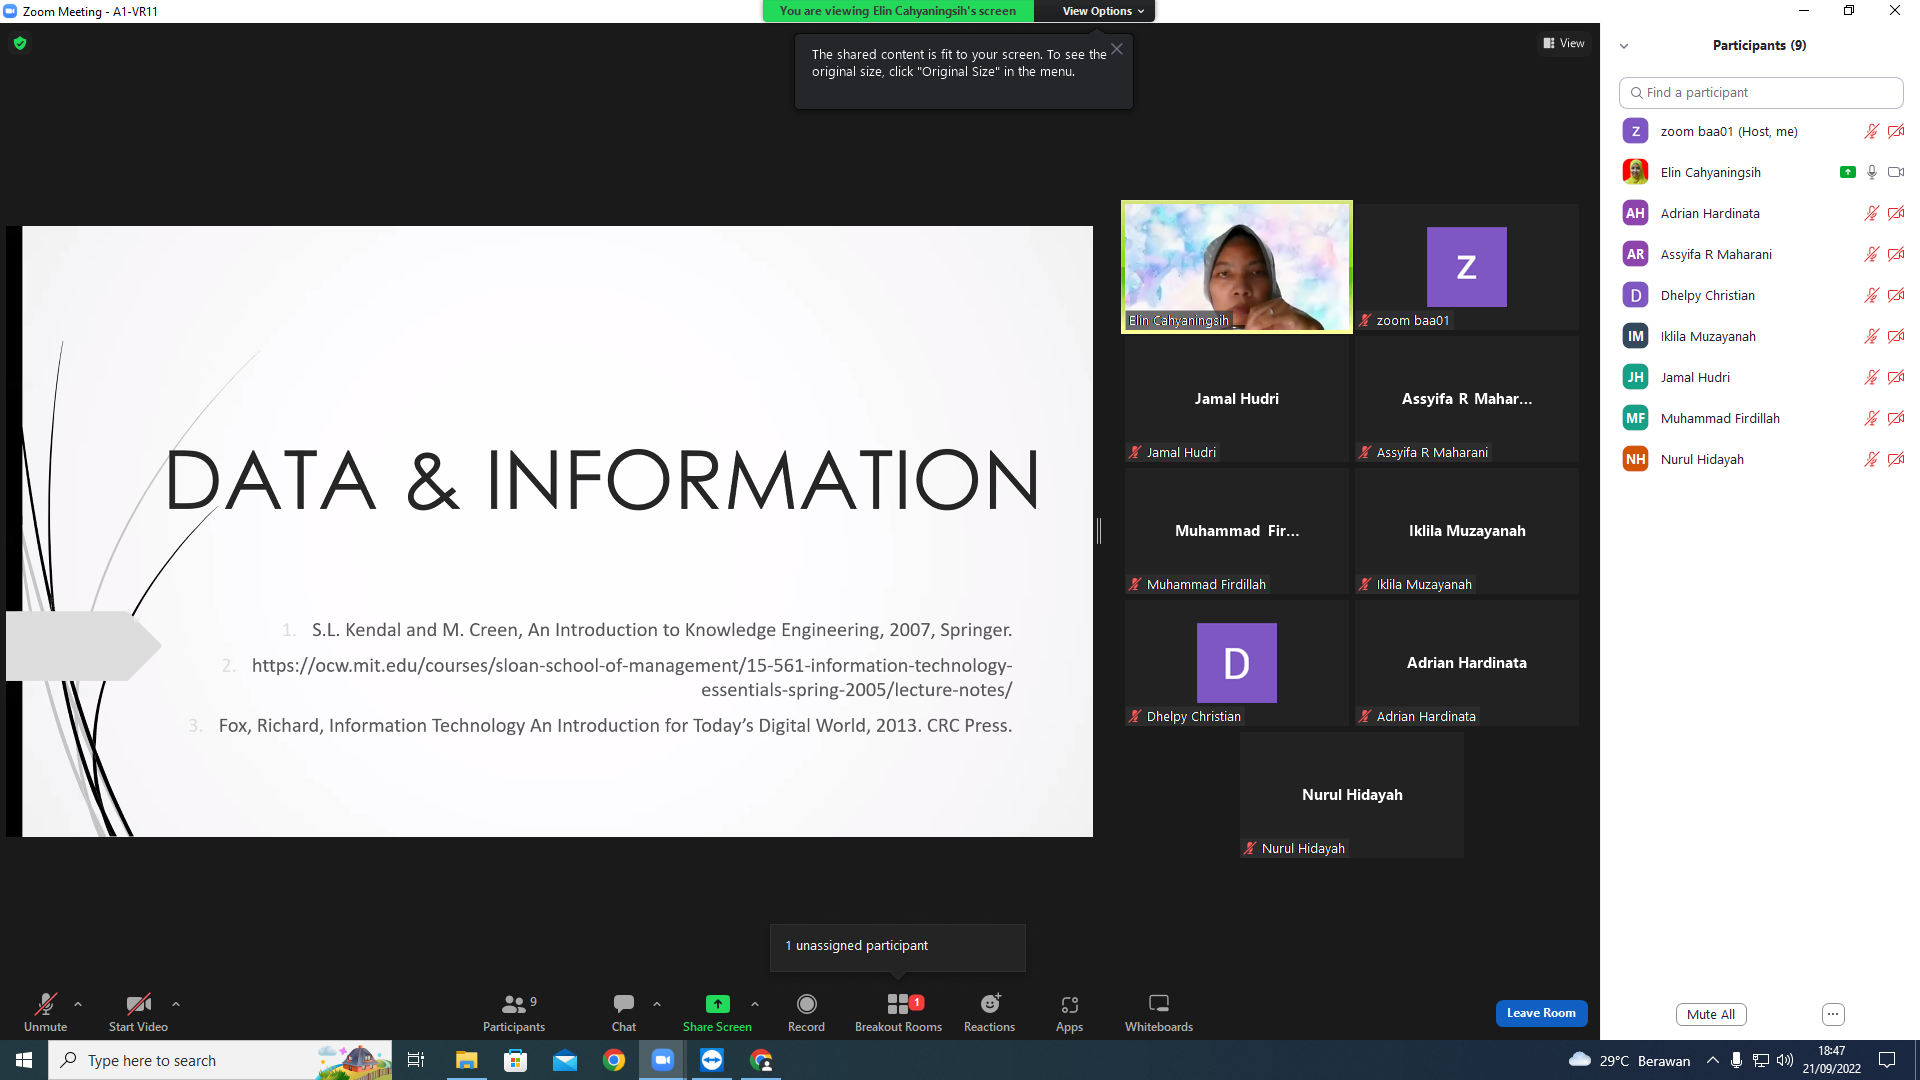The height and width of the screenshot is (1080, 1920).
Task: Click Nurul Hidayah's video-off icon in list
Action: click(x=1896, y=459)
